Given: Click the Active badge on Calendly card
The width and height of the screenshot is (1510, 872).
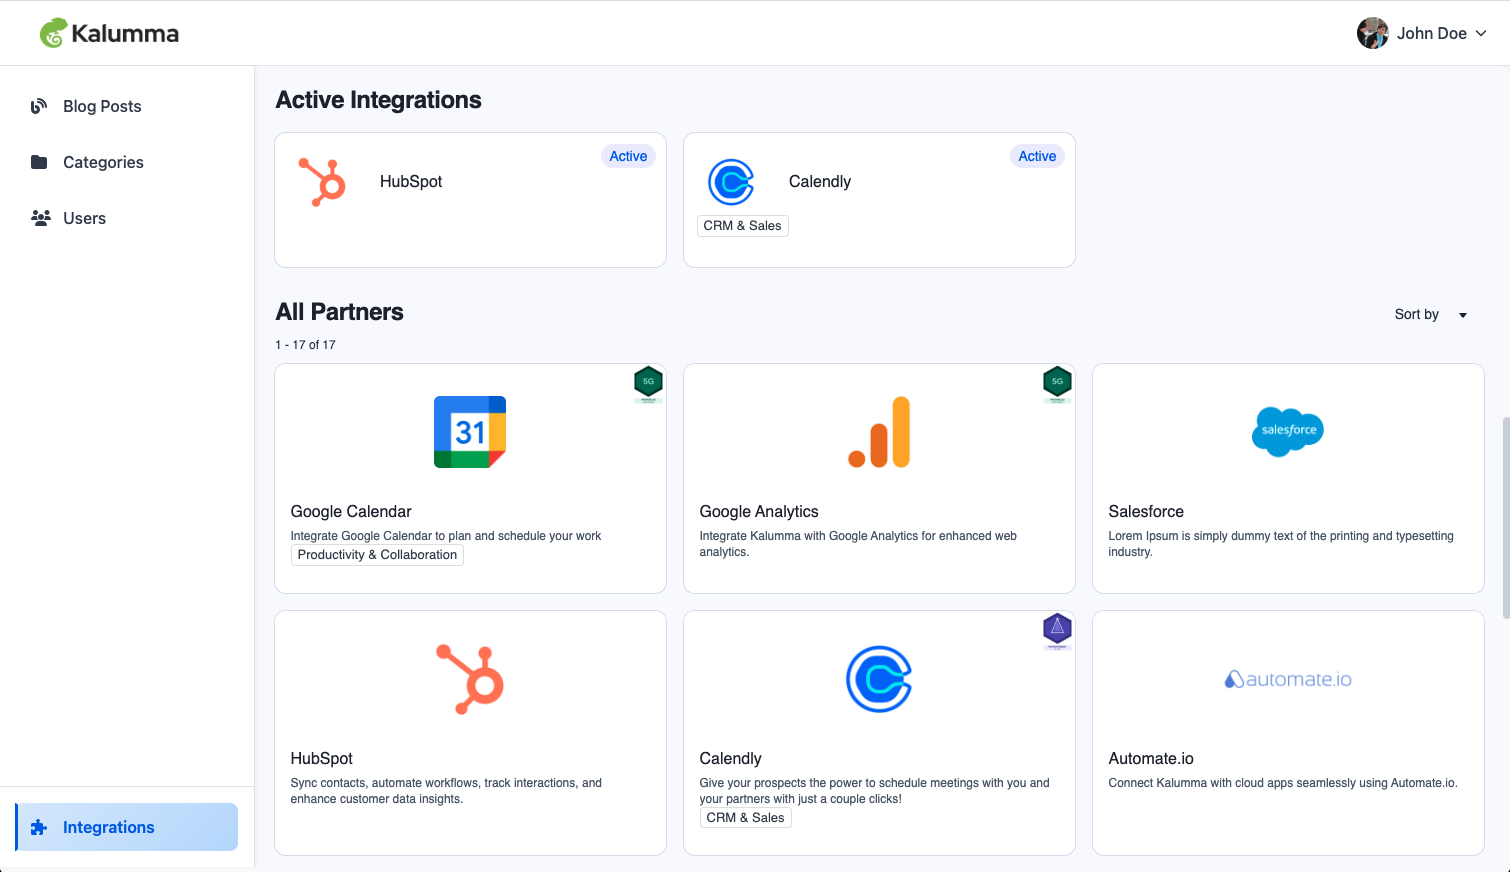Looking at the screenshot, I should [1037, 156].
